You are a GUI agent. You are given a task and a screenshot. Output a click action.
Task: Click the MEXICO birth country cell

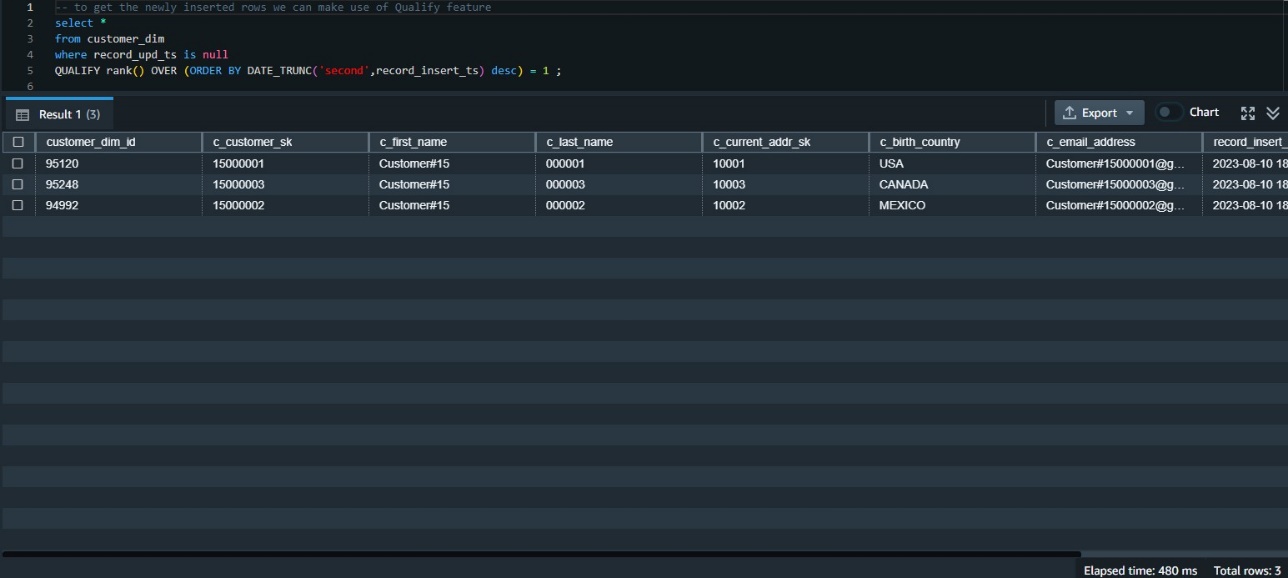pyautogui.click(x=952, y=205)
